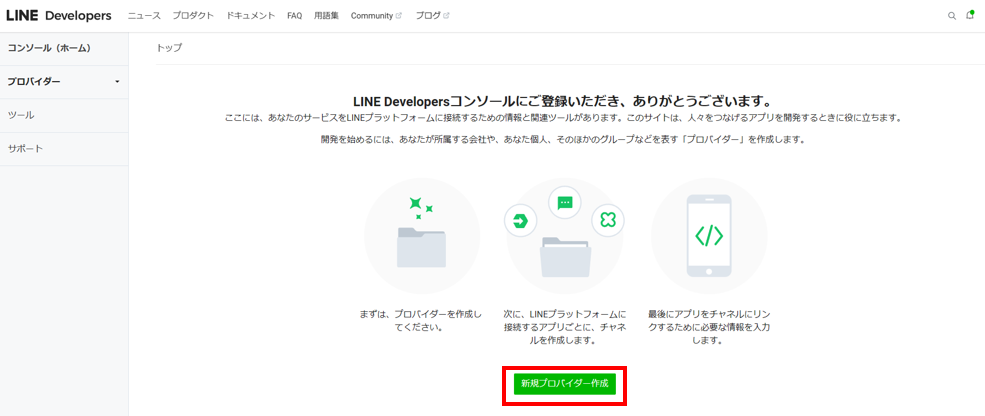Click the green login arrow icon
The height and width of the screenshot is (416, 985).
(520, 221)
